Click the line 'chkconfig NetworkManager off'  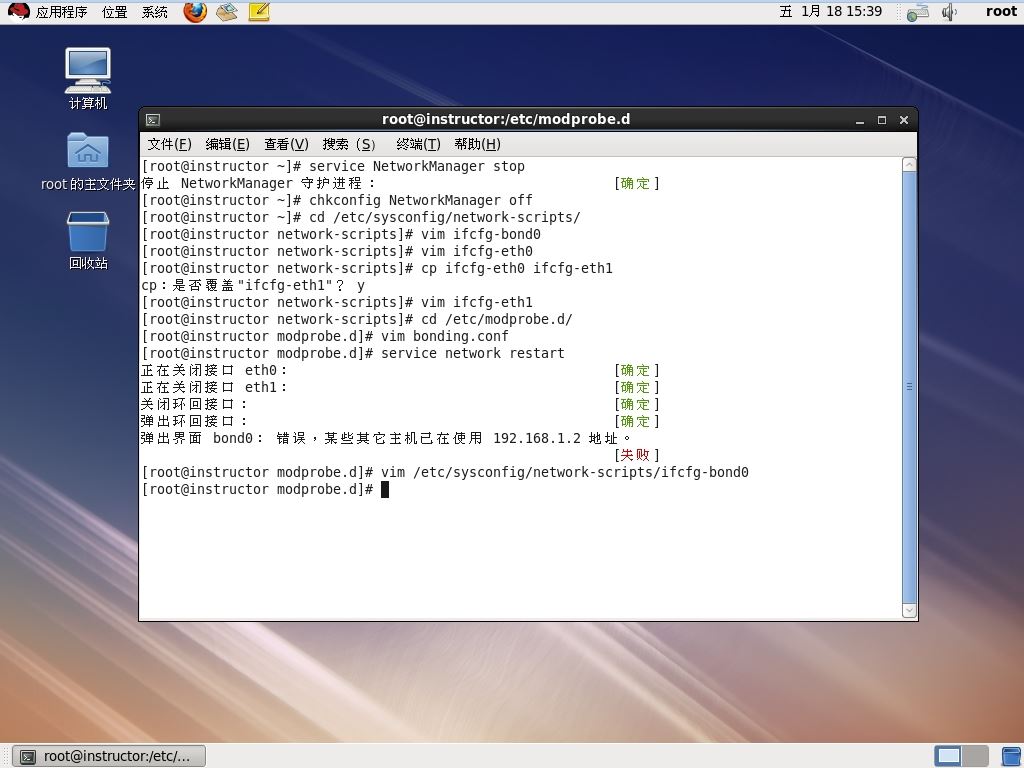coord(421,200)
